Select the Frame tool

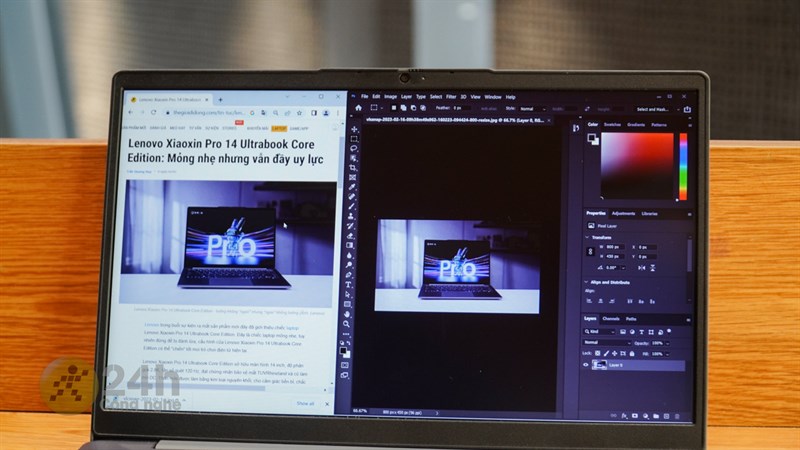353,178
